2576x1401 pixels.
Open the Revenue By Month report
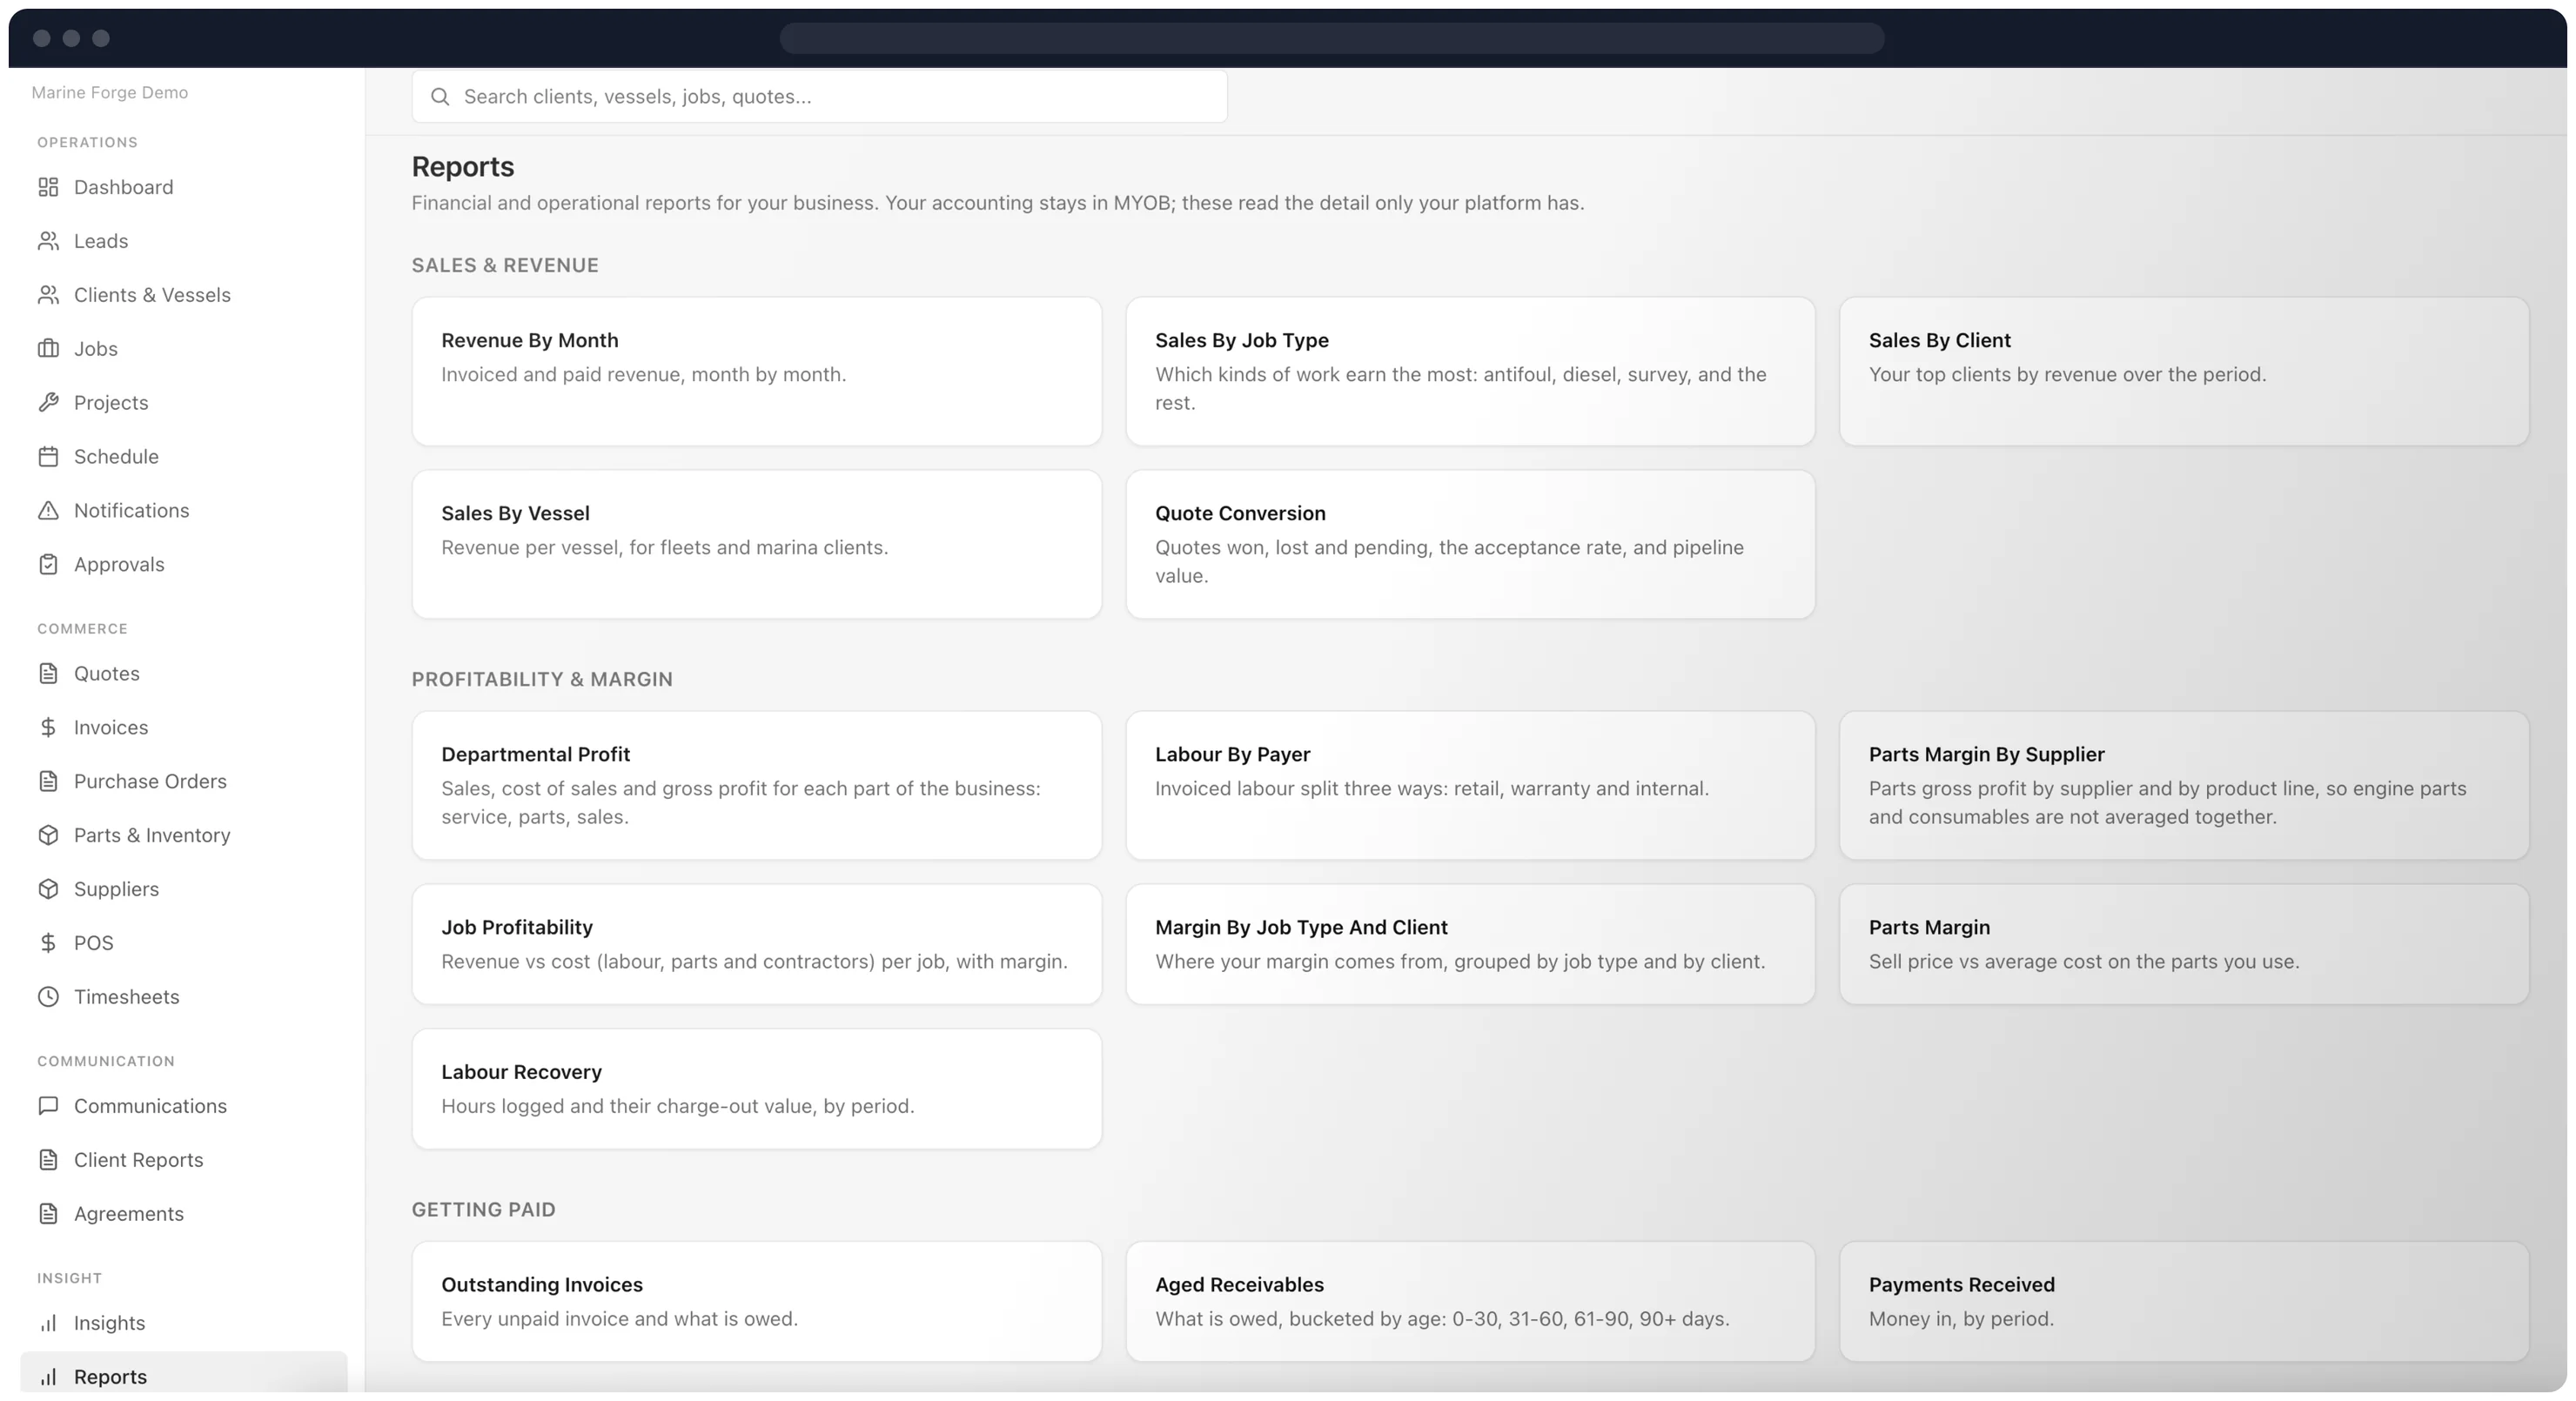point(757,372)
